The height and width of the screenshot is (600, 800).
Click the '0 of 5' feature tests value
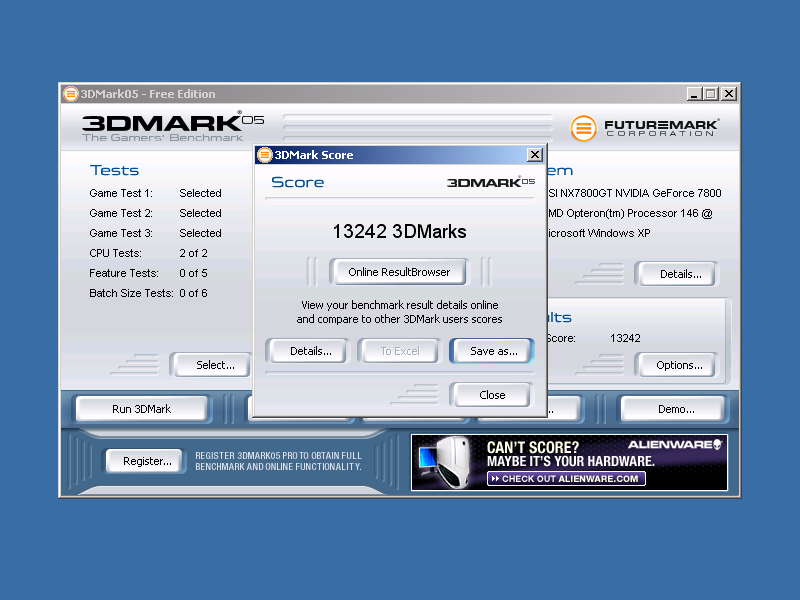pos(193,273)
